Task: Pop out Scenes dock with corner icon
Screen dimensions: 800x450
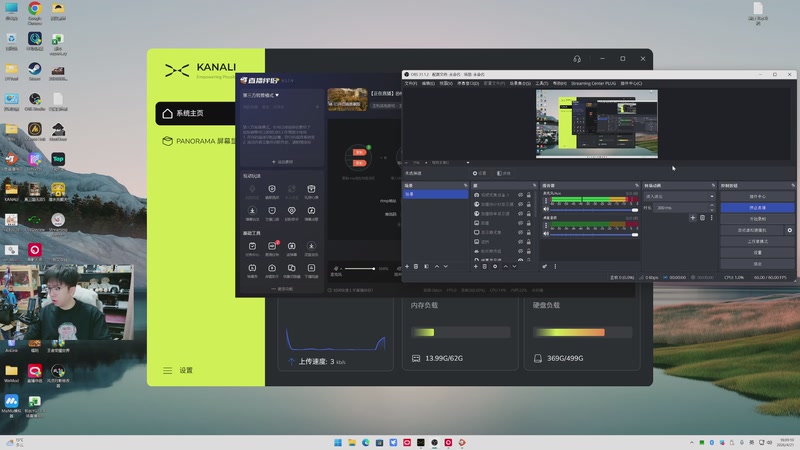Action: point(465,185)
